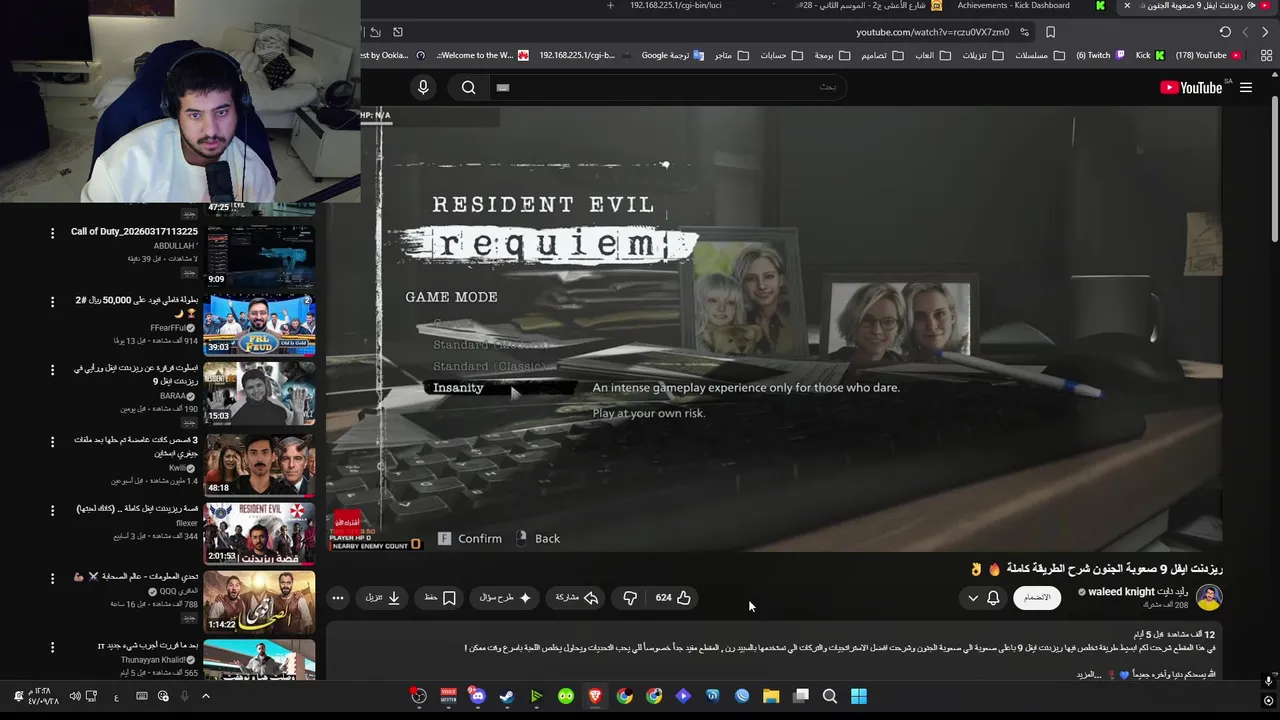Show hidden system tray icons chevron
Image resolution: width=1280 pixels, height=720 pixels.
[206, 696]
